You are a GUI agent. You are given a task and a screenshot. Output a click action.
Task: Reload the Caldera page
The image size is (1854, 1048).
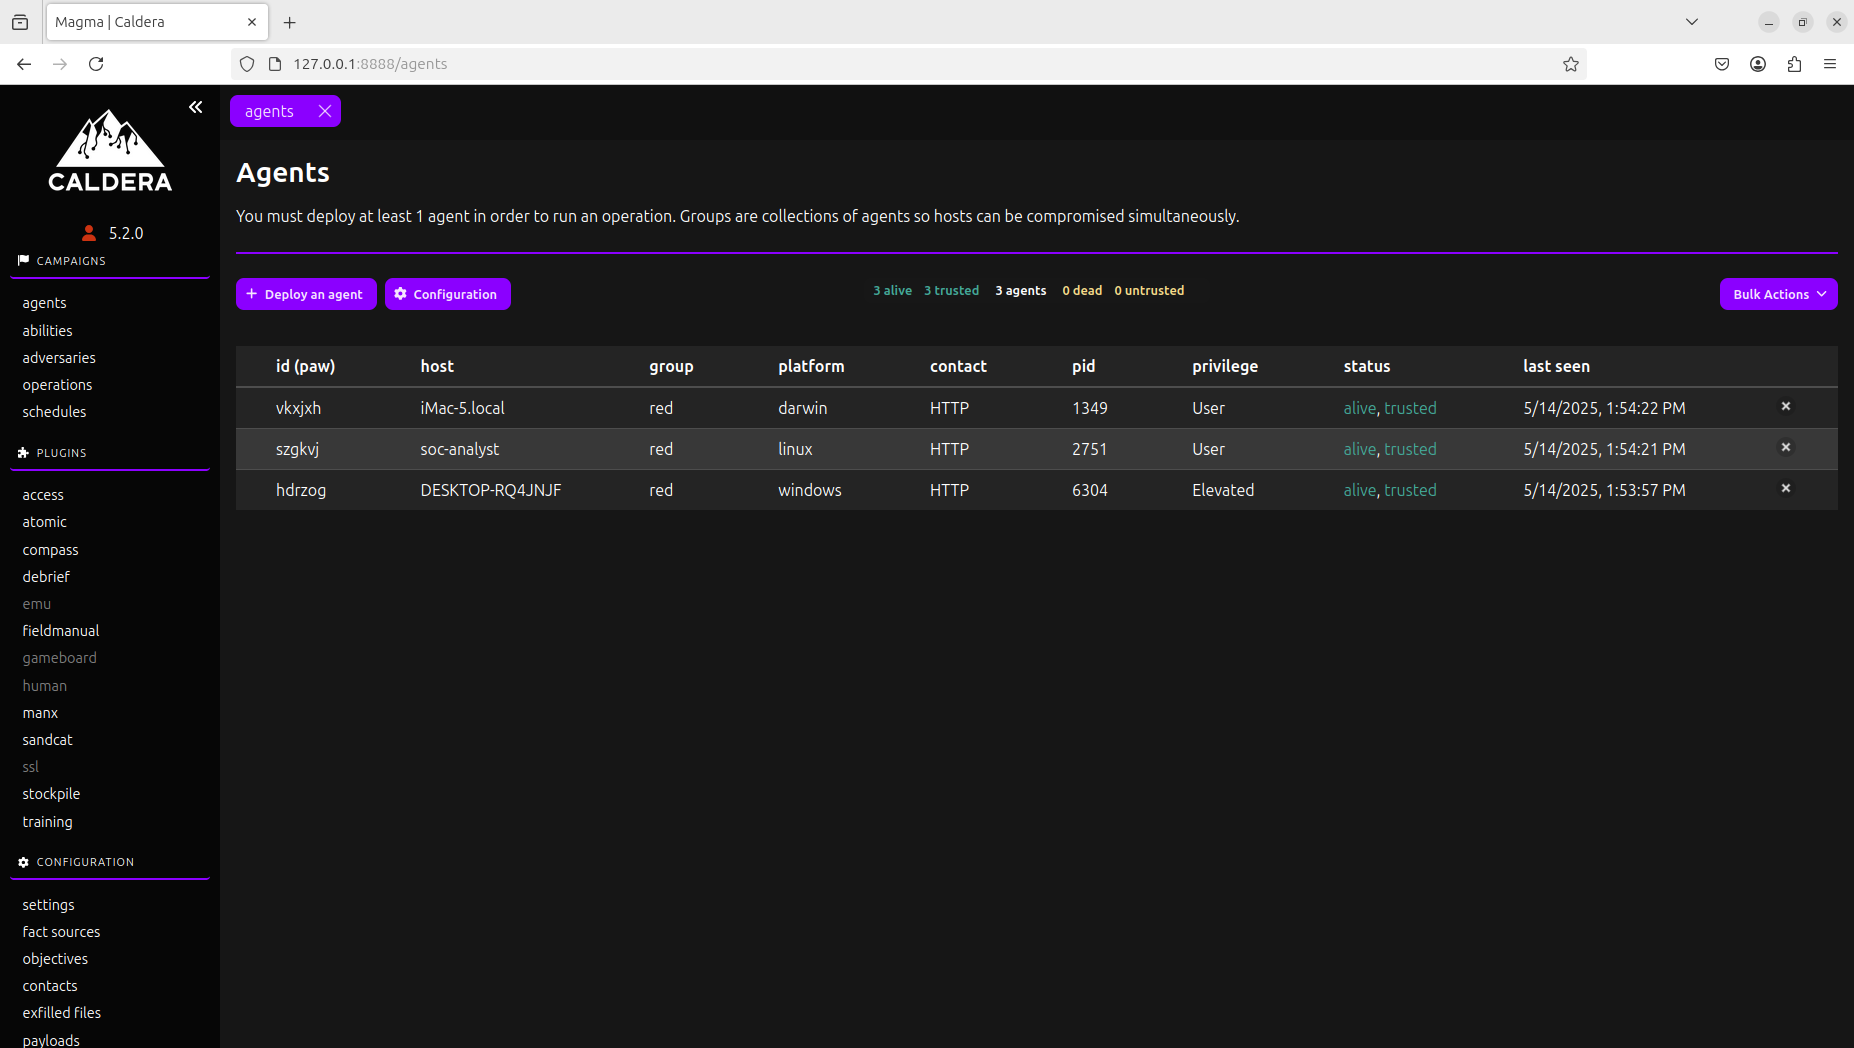pyautogui.click(x=96, y=64)
